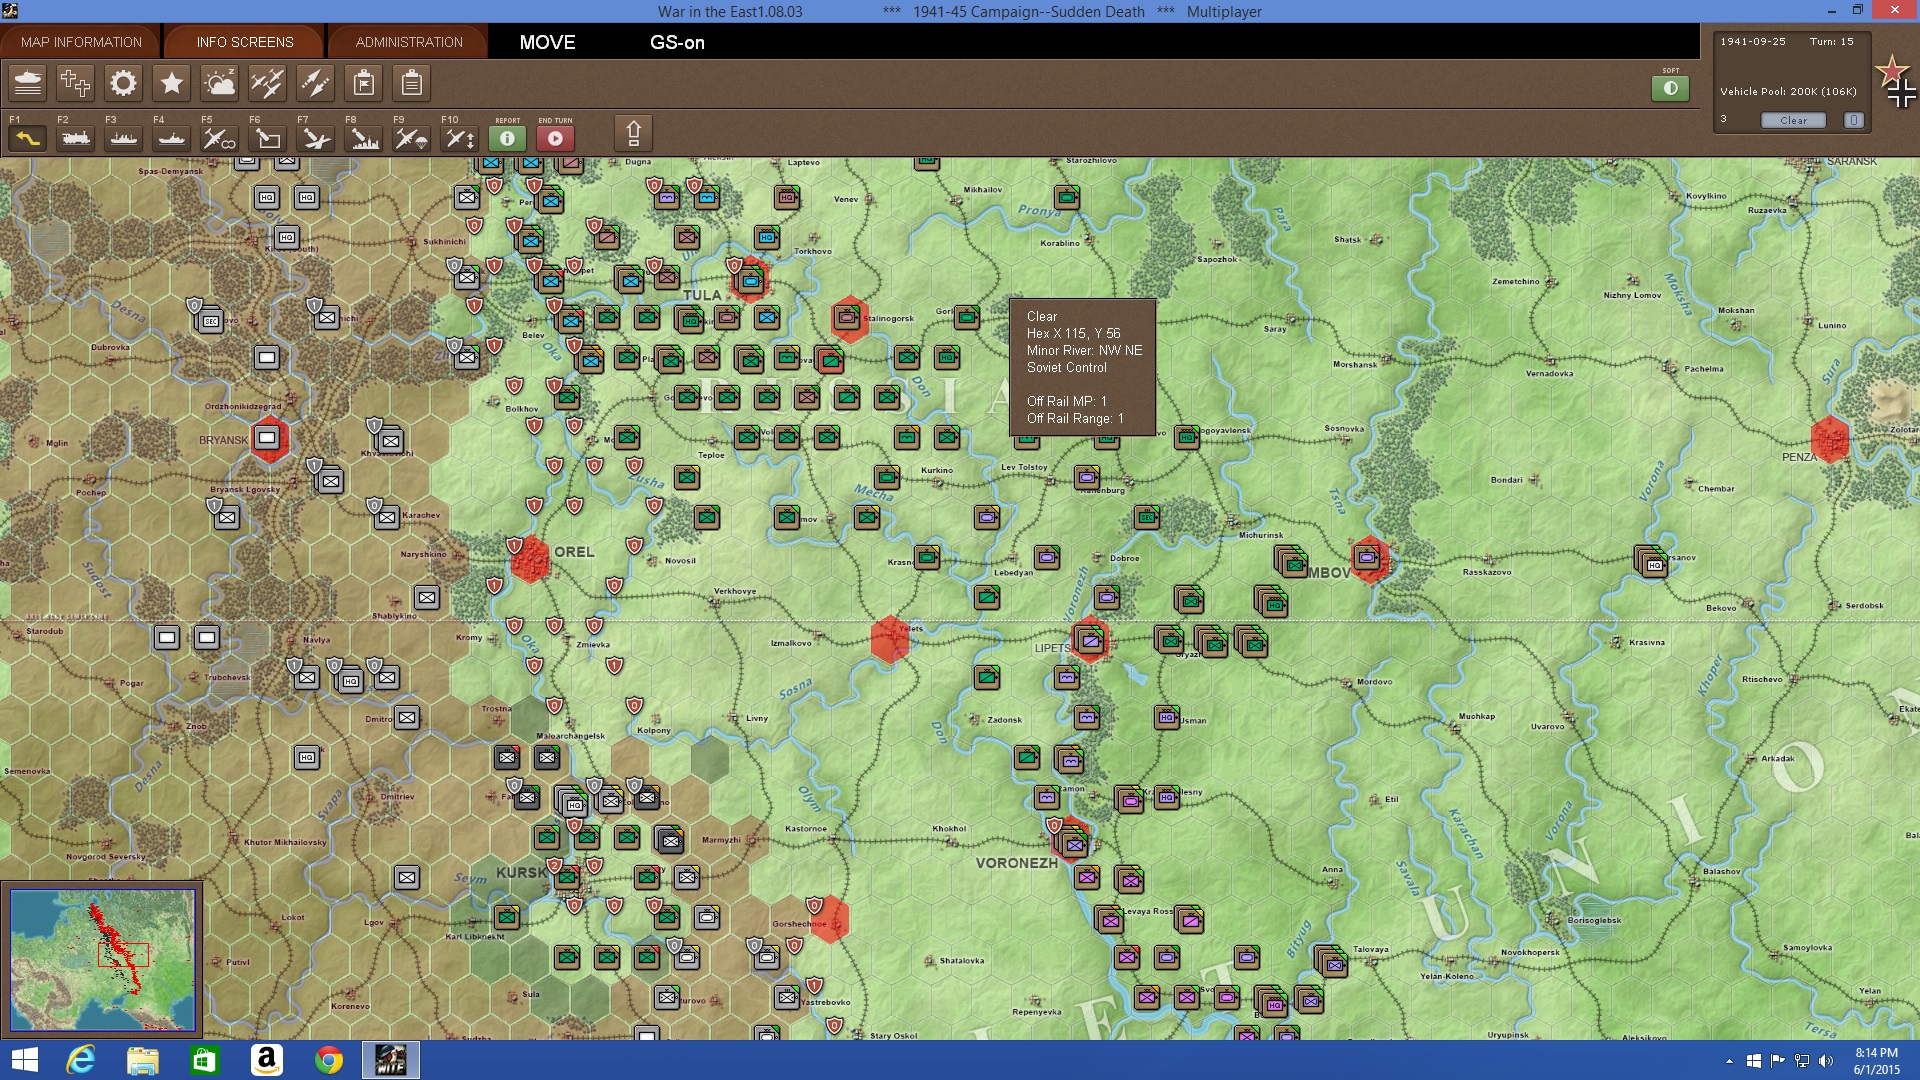Select the F2 rail move train icon
1920x1080 pixels.
pyautogui.click(x=75, y=138)
